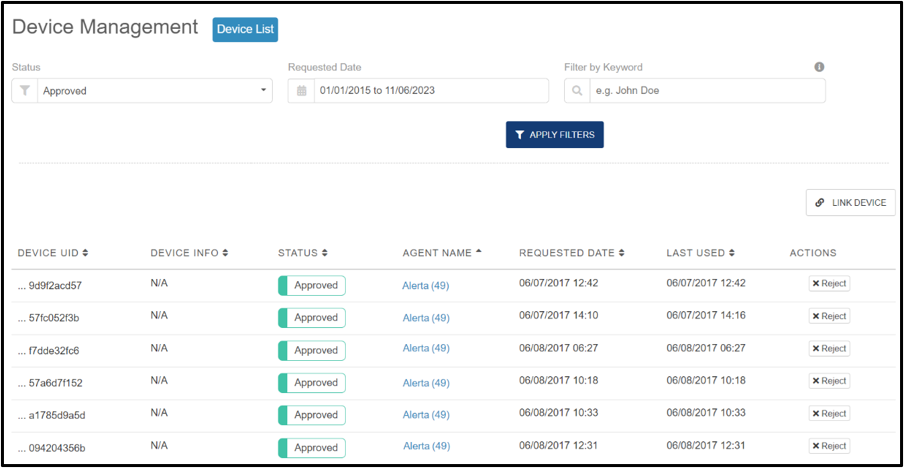Sort by Device Info column arrows

tap(225, 253)
